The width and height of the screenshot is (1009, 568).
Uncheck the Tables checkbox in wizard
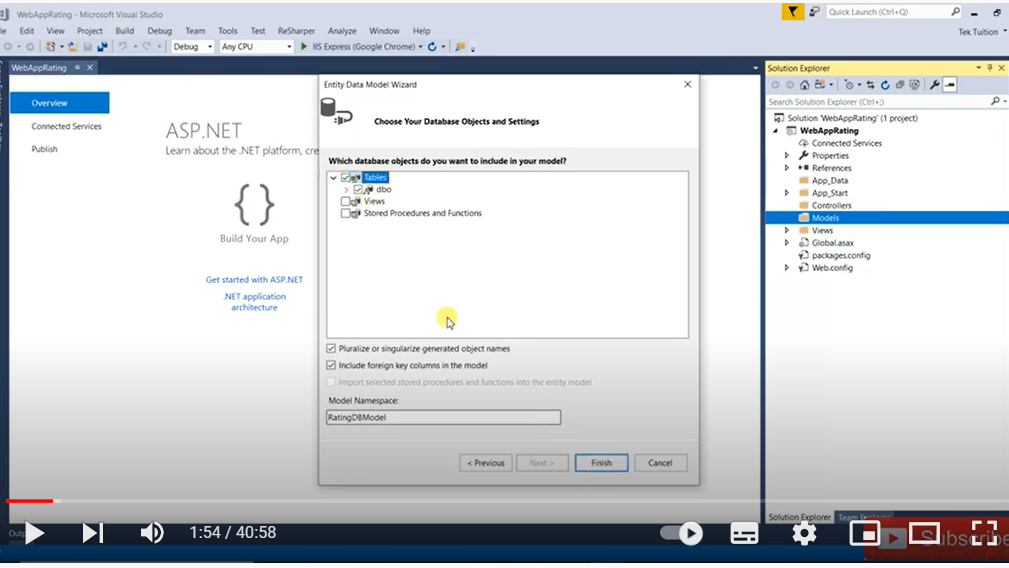[346, 178]
